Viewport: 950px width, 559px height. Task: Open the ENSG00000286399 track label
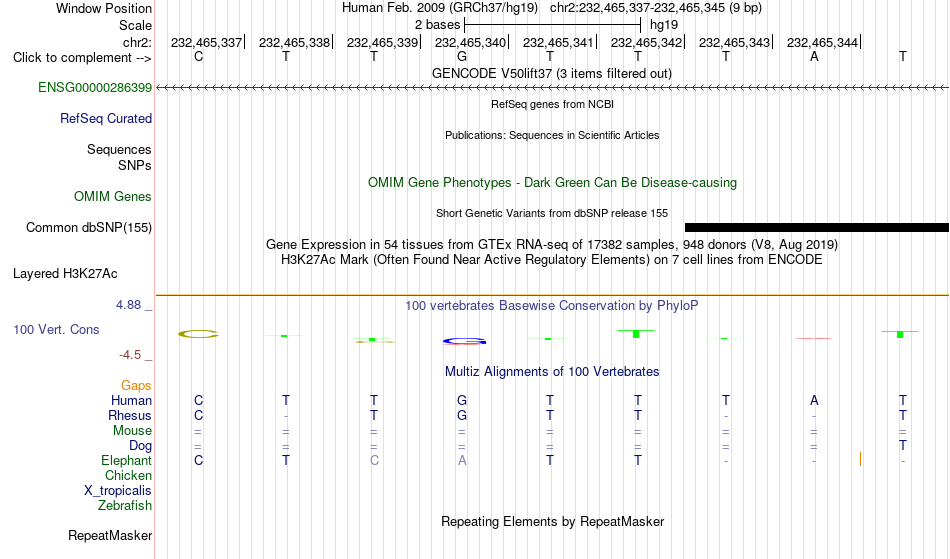pos(95,88)
